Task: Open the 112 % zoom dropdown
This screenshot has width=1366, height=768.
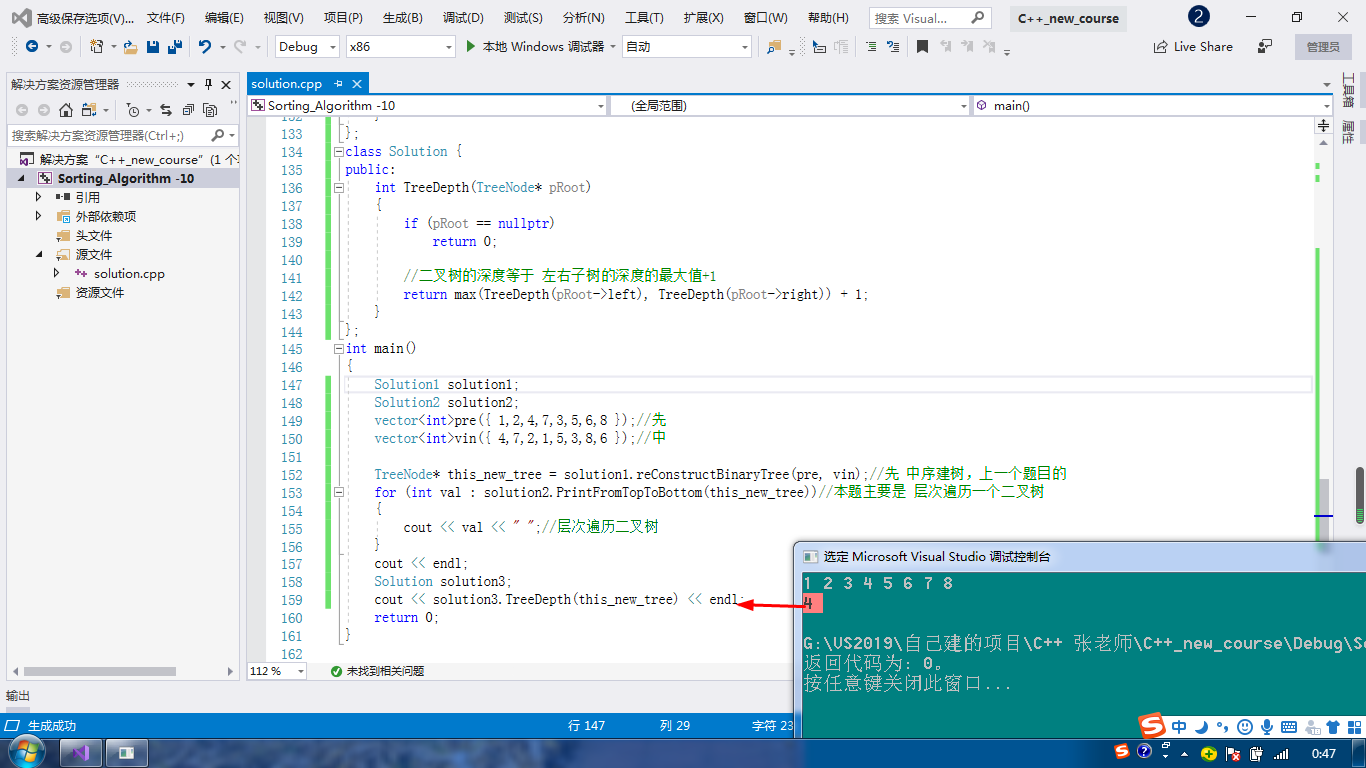Action: [x=301, y=671]
